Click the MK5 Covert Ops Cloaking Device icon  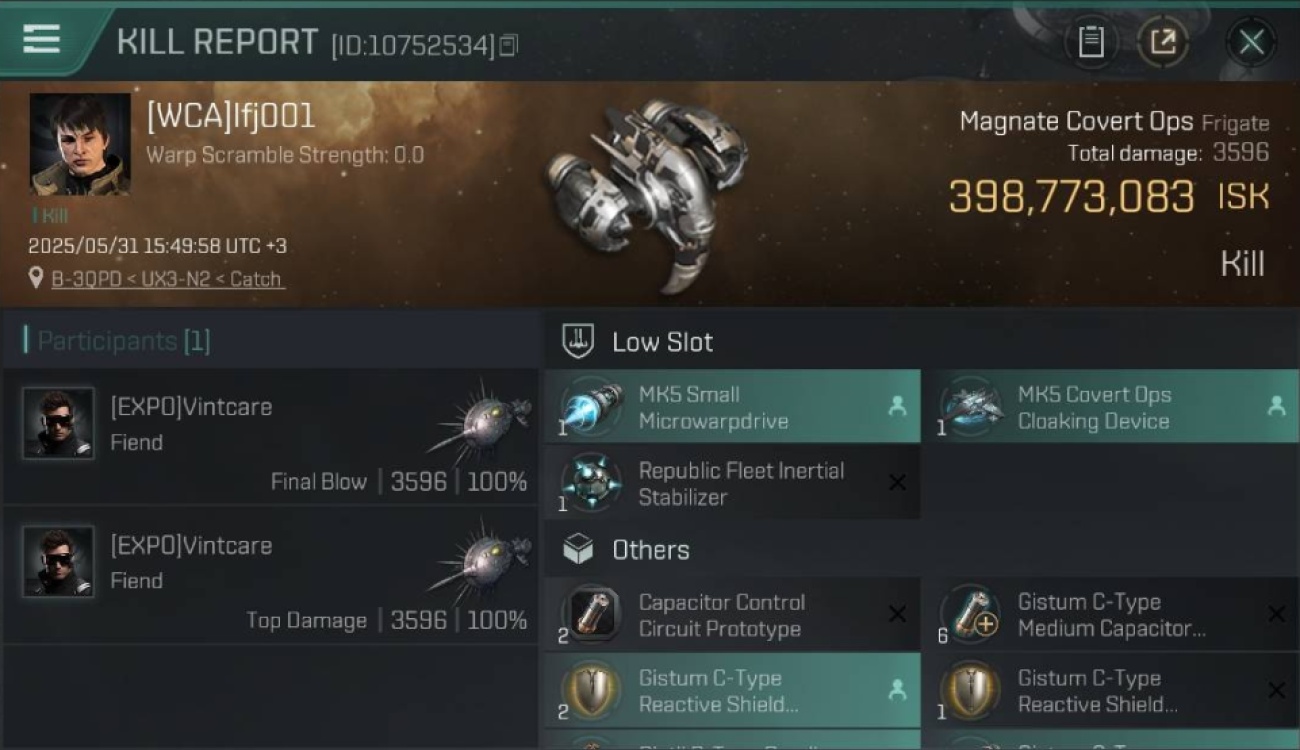pyautogui.click(x=970, y=407)
